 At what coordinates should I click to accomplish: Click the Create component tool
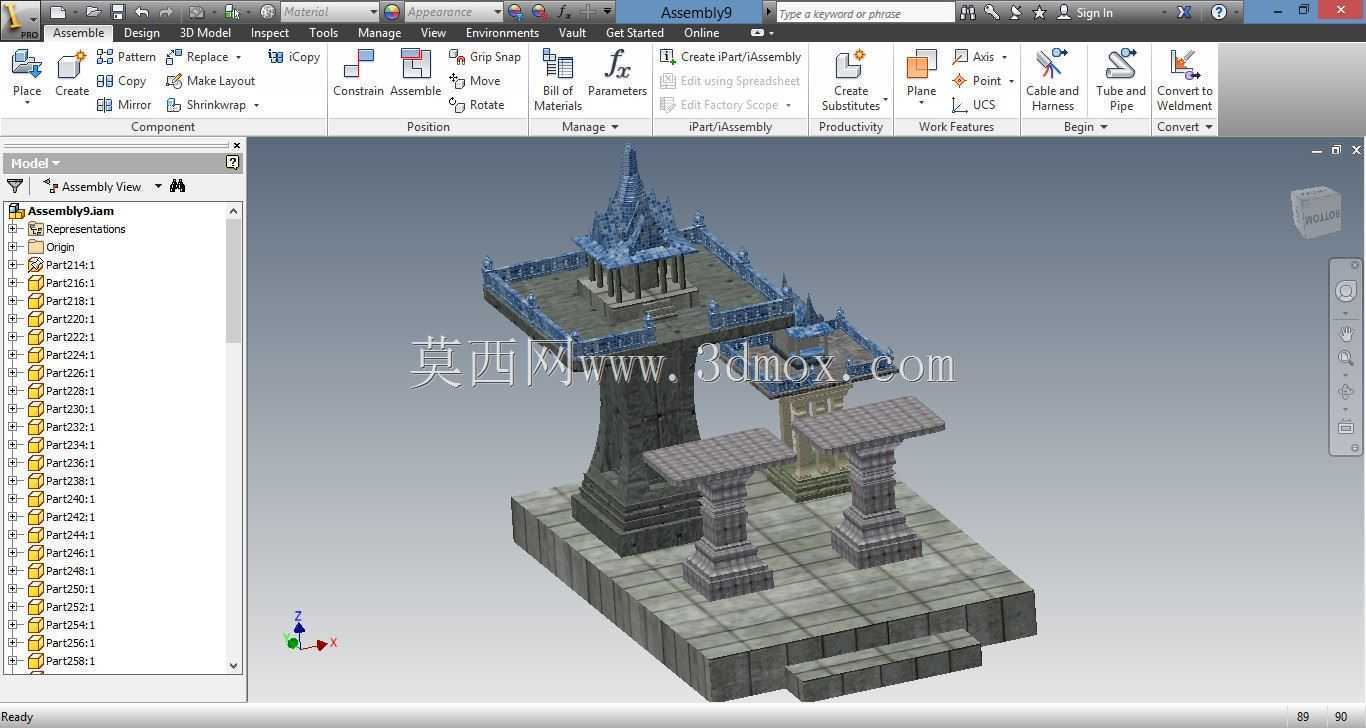(x=72, y=76)
